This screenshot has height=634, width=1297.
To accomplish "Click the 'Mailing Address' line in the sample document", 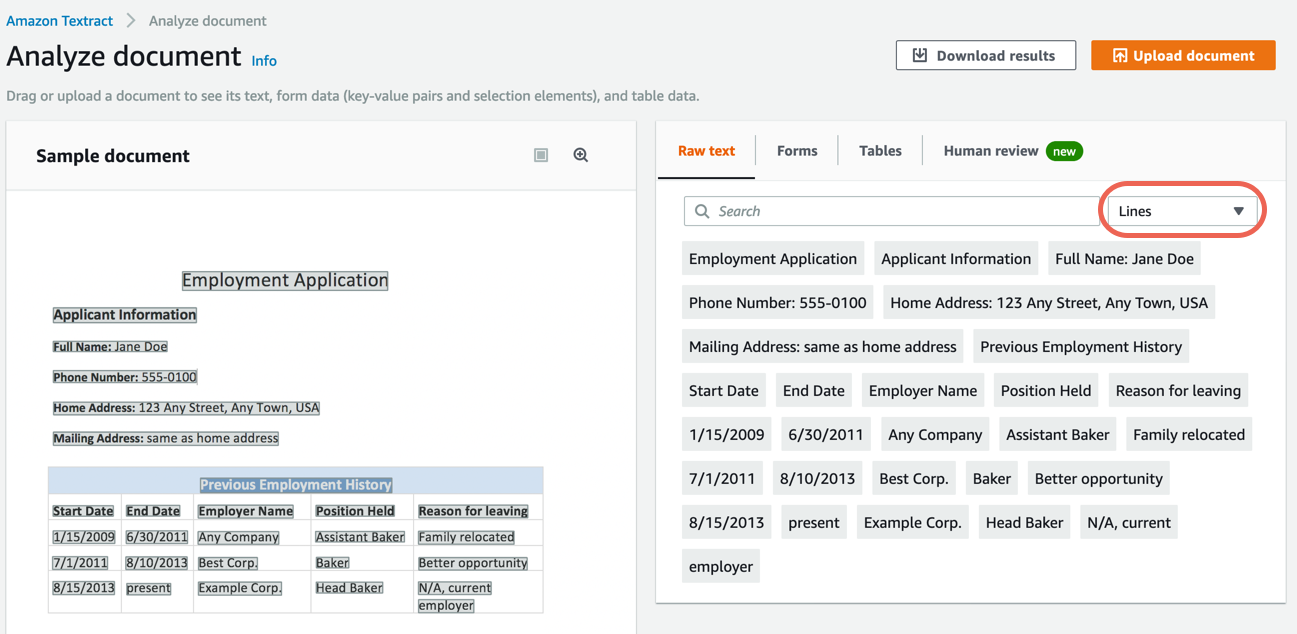I will click(x=166, y=438).
